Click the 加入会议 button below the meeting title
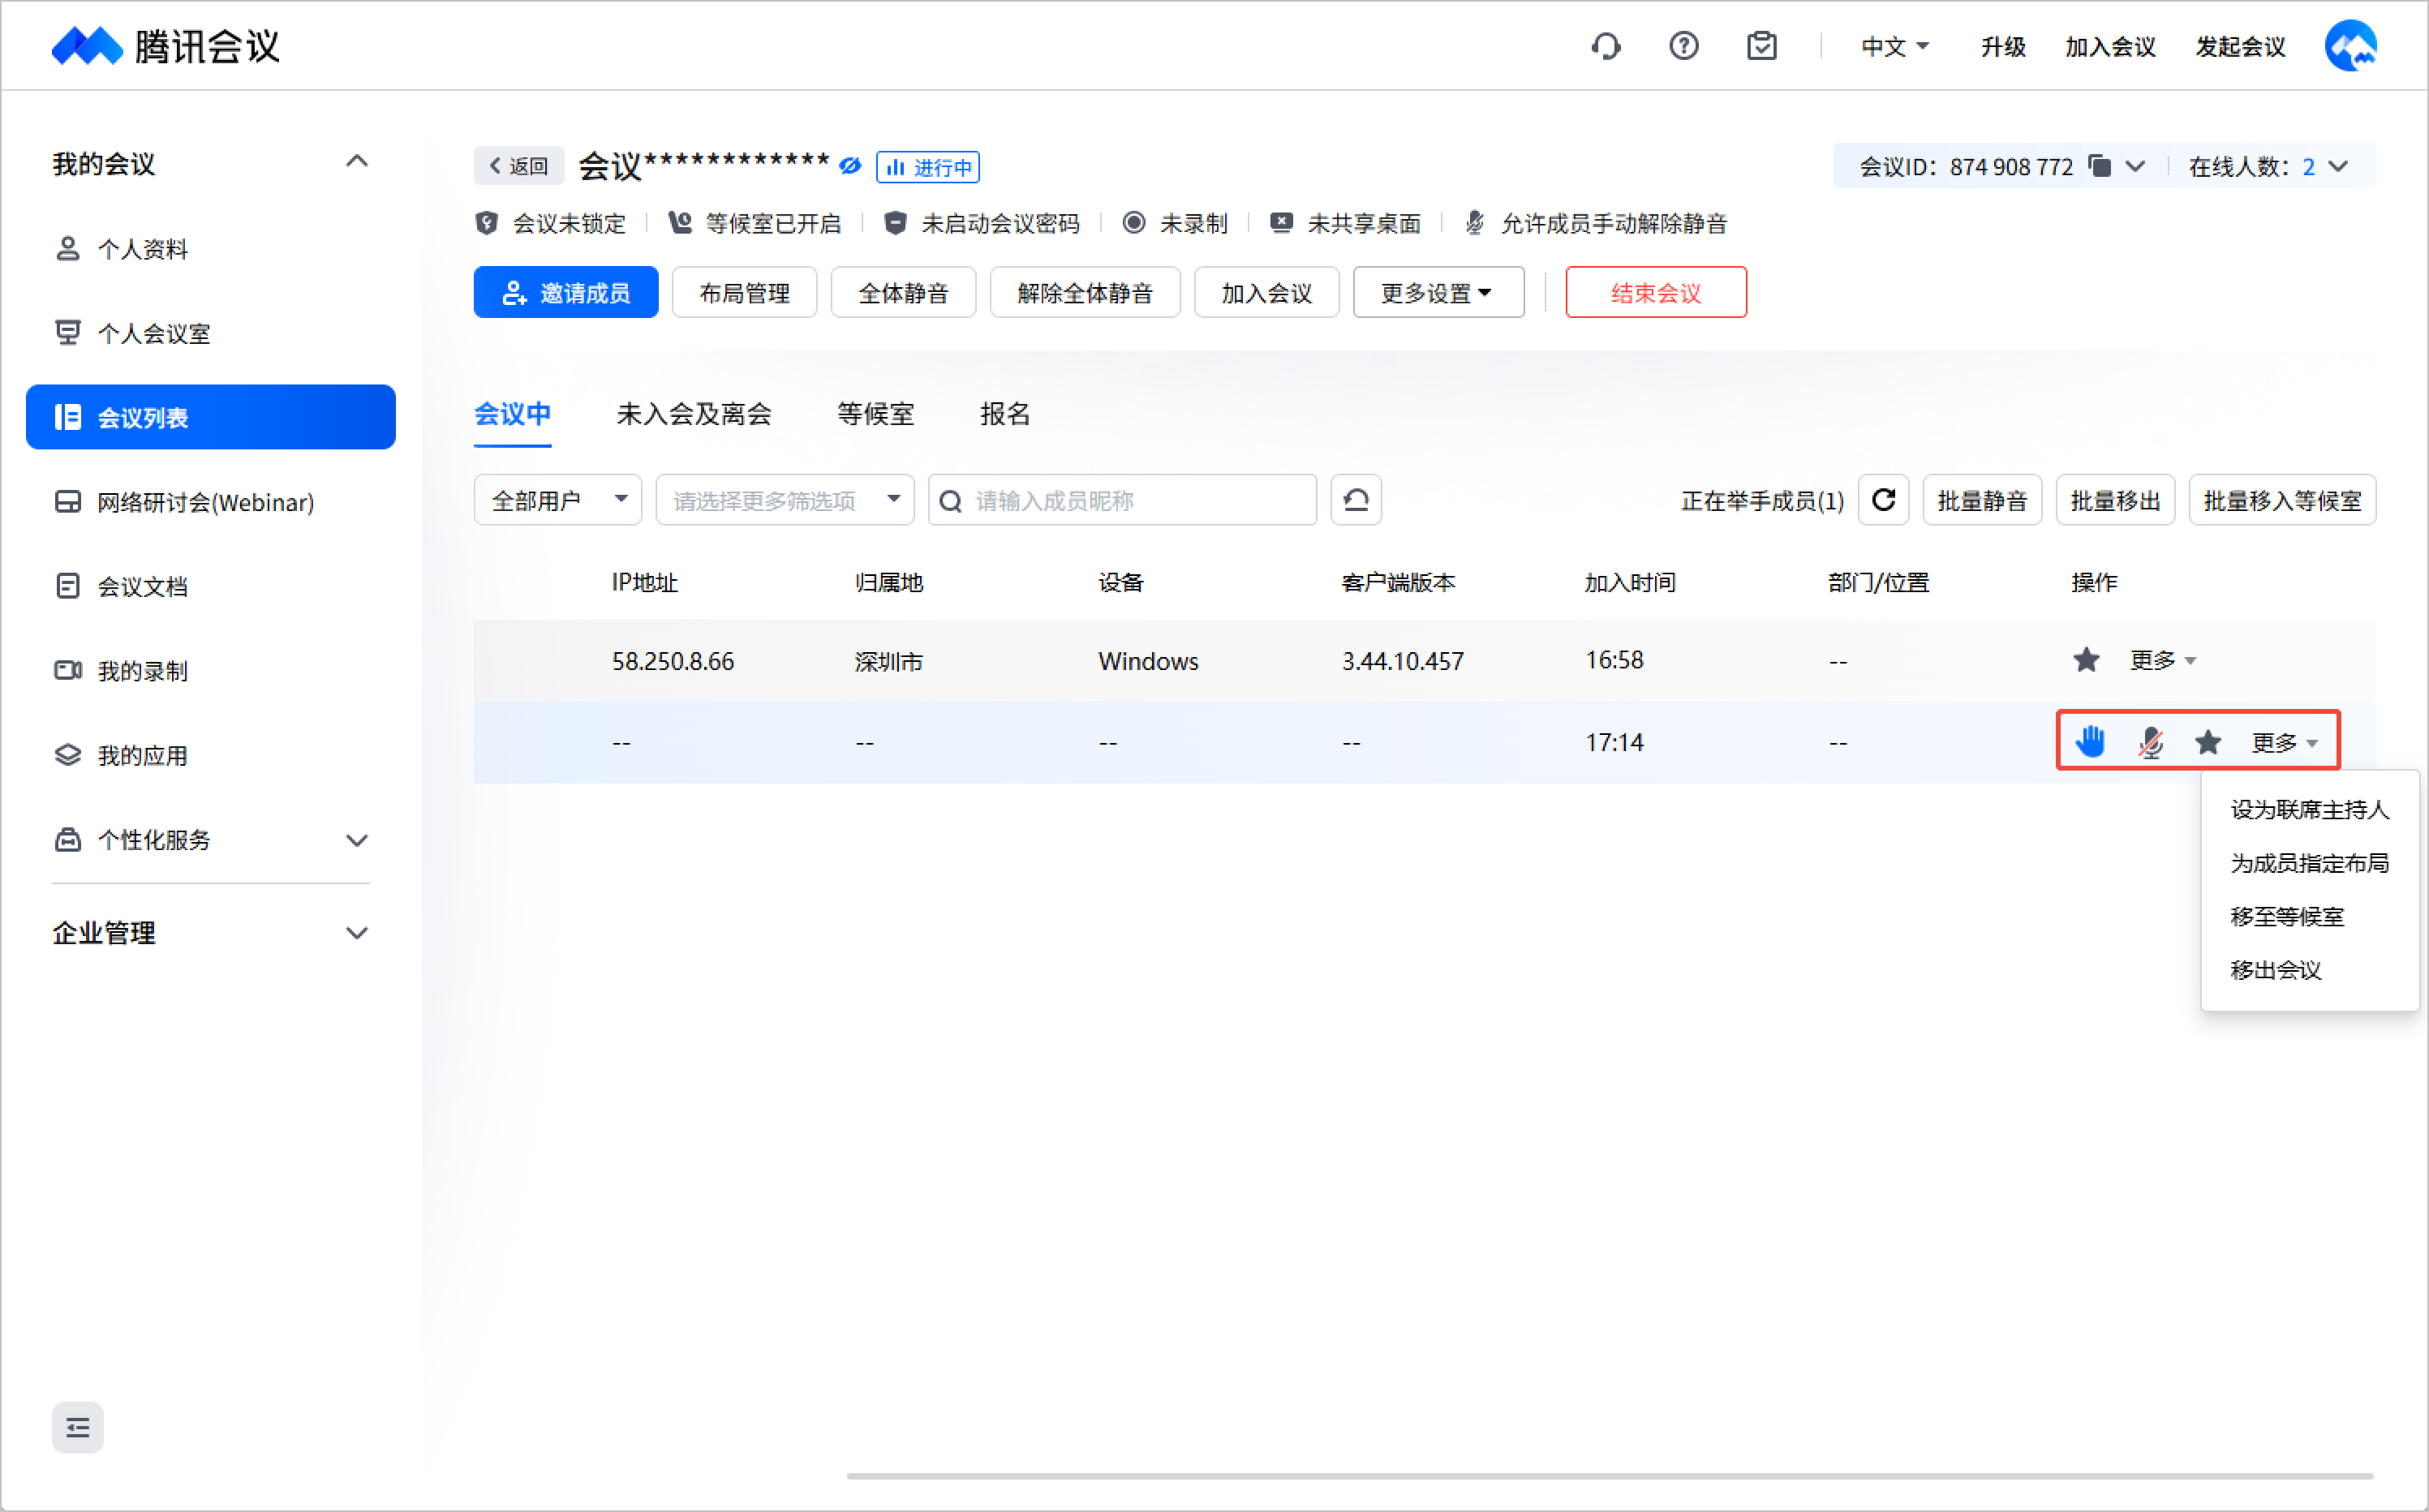 [1266, 292]
